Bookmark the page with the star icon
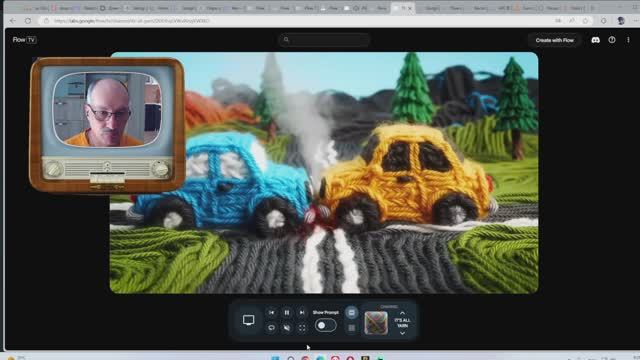Screen dimensions: 640x360 [x=586, y=21]
